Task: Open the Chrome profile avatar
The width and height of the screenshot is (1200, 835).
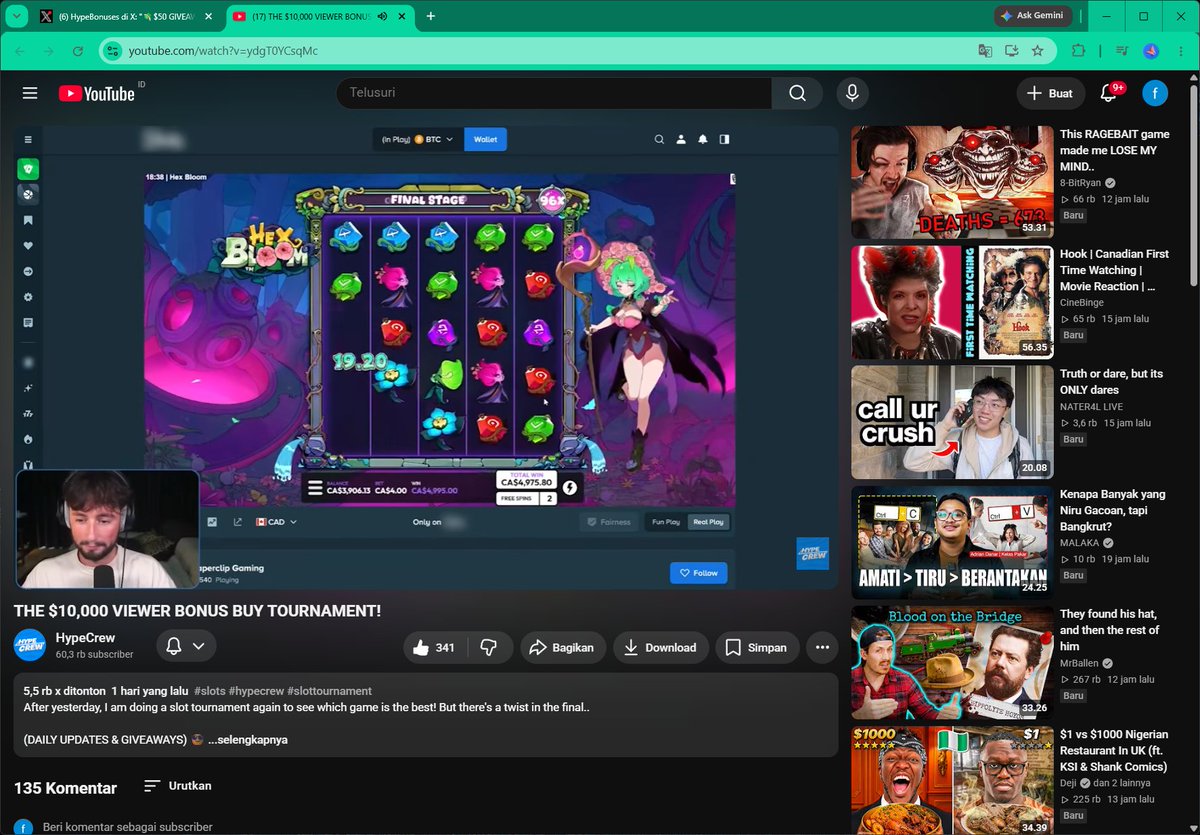Action: coord(1151,50)
